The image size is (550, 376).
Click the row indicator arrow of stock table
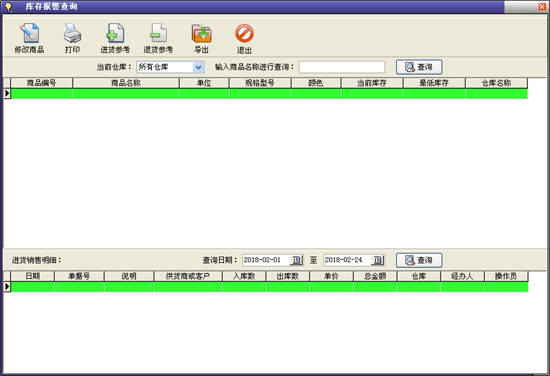[x=7, y=94]
